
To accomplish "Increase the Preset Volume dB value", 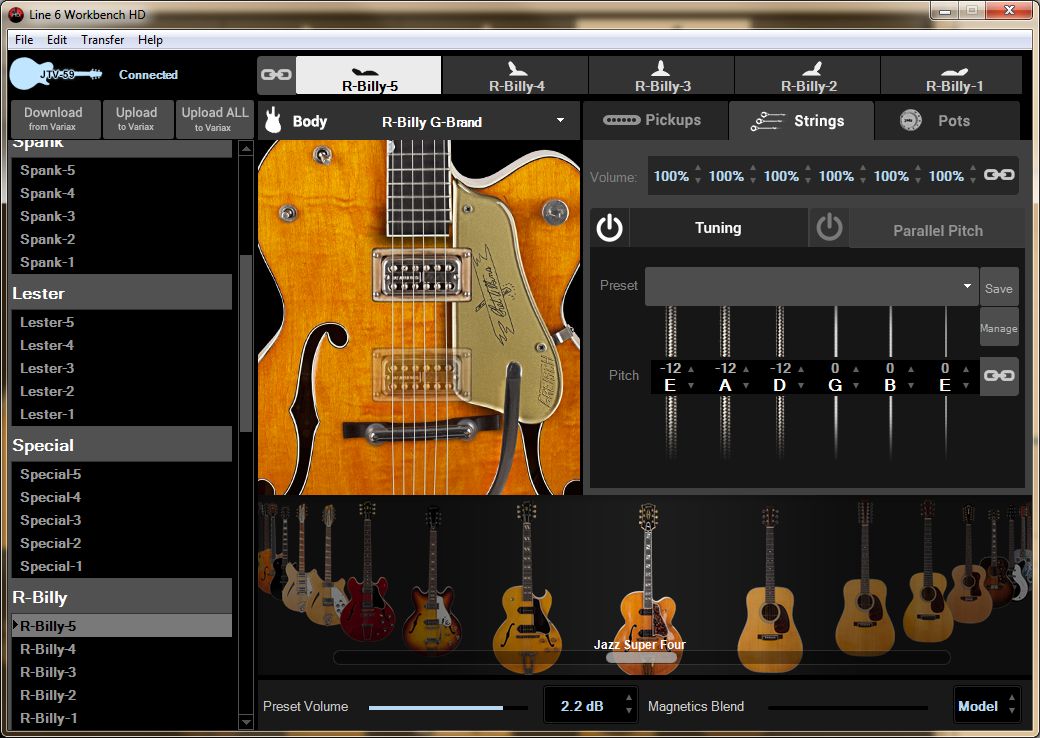I will [629, 700].
